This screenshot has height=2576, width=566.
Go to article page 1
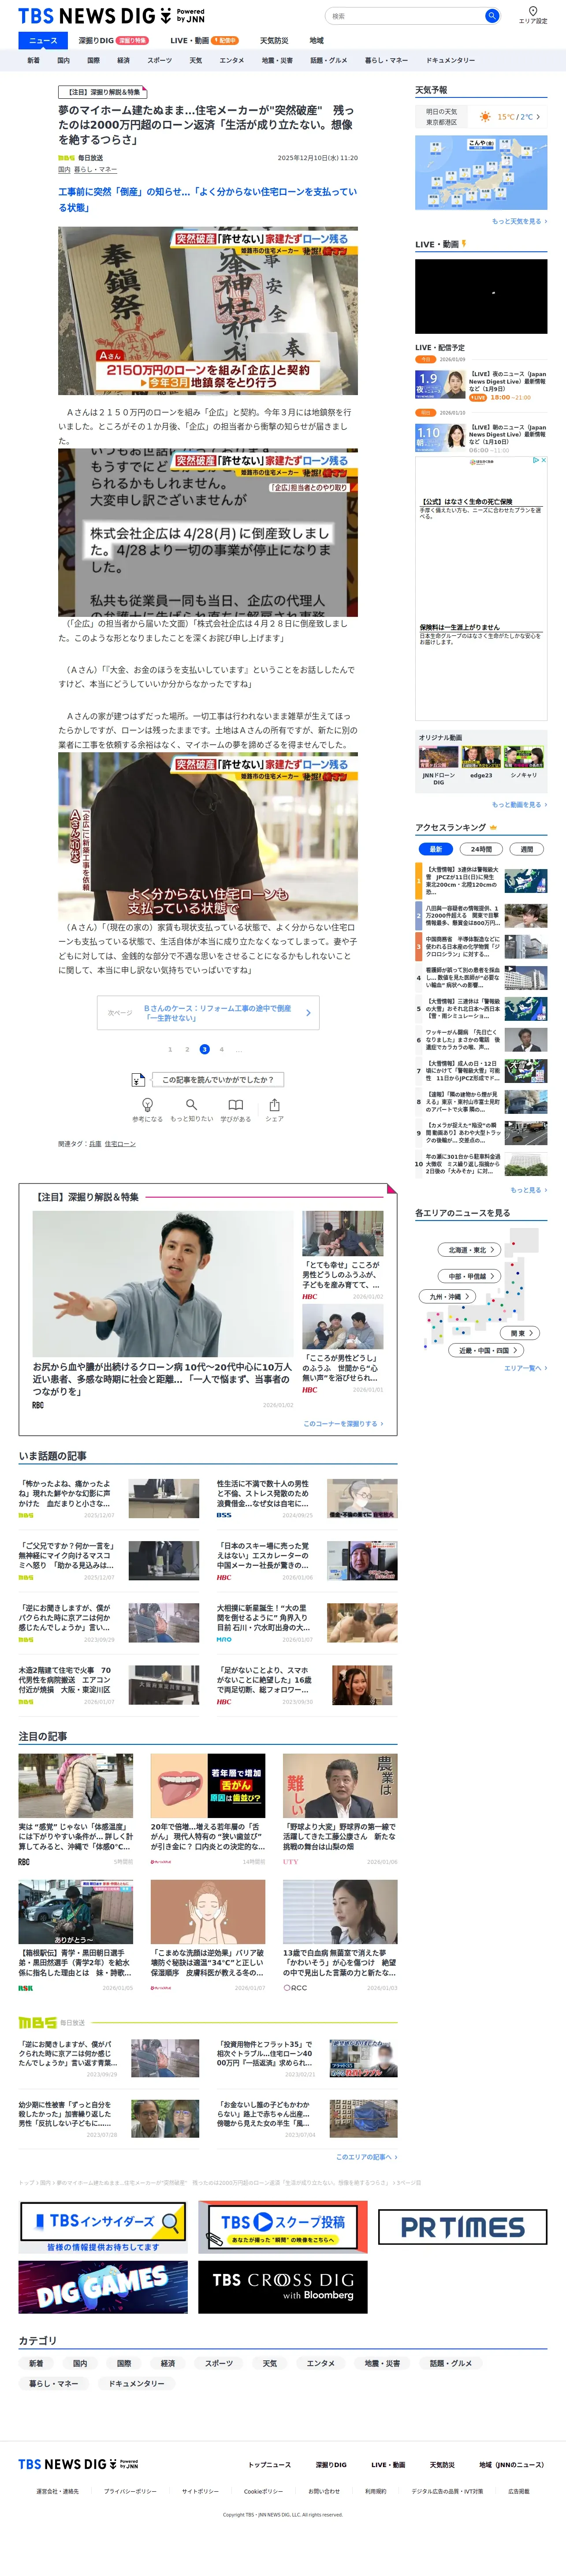[x=170, y=1049]
